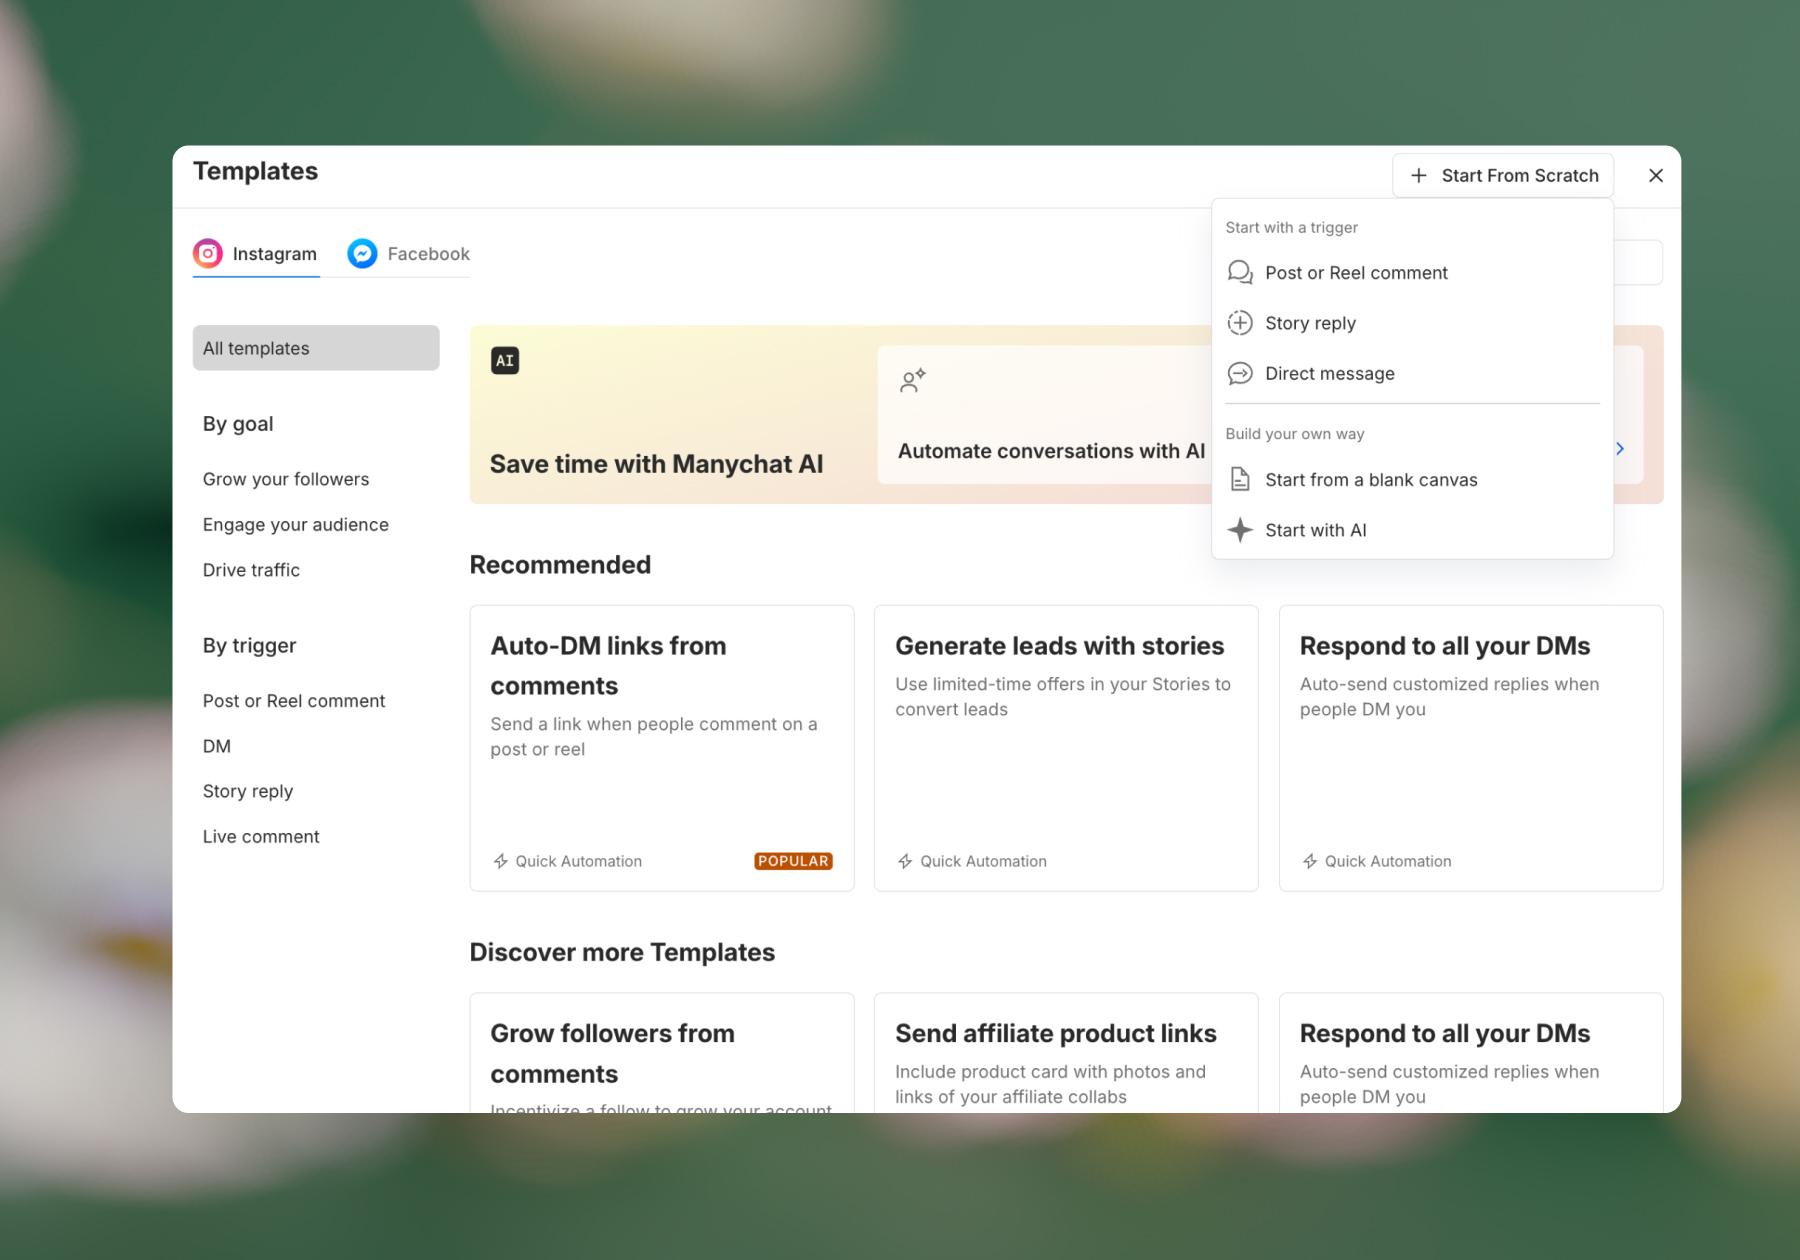
Task: Click the search field beside the trigger menu
Action: click(x=1638, y=262)
